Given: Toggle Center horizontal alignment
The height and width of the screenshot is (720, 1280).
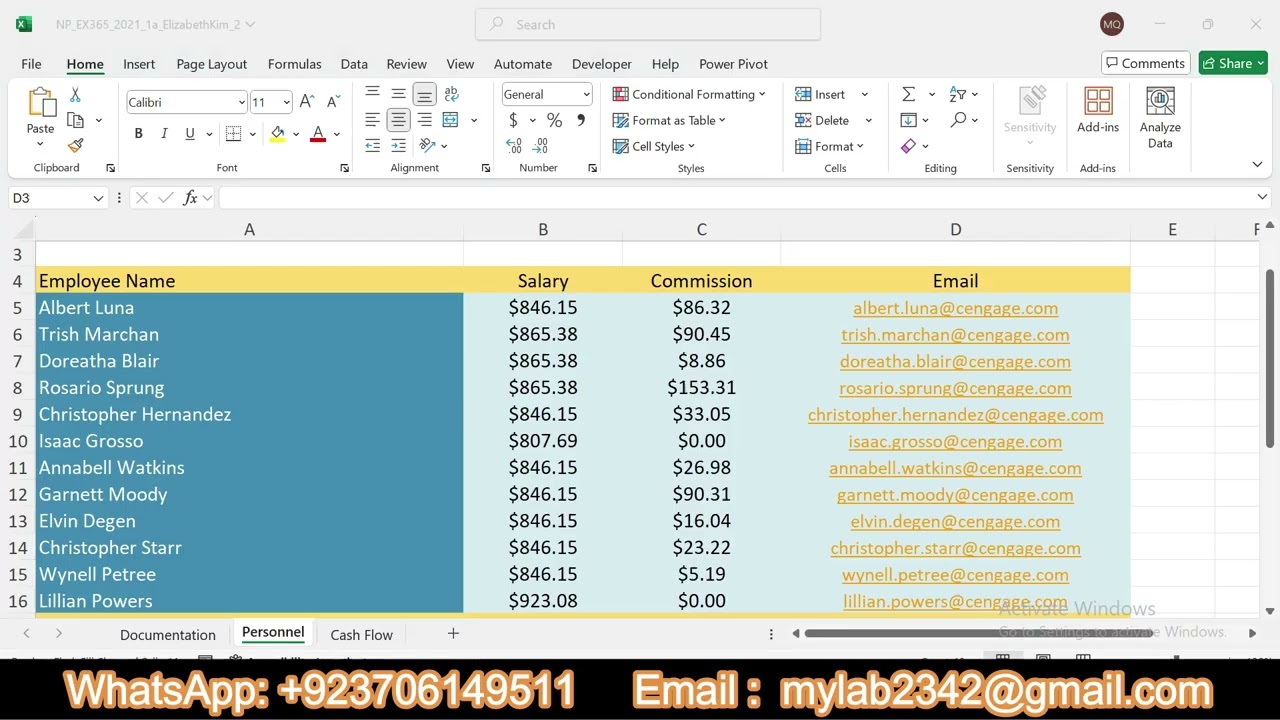Looking at the screenshot, I should [398, 120].
